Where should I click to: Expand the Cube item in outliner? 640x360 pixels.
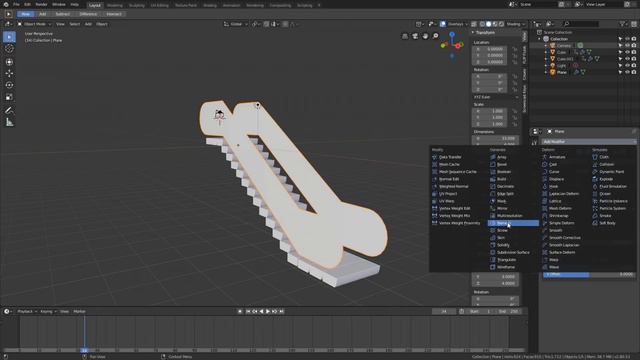(x=546, y=52)
